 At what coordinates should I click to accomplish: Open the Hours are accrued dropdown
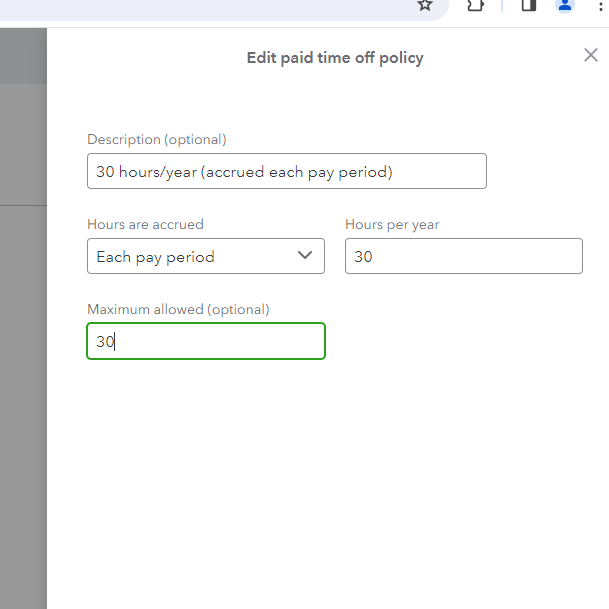tap(205, 256)
